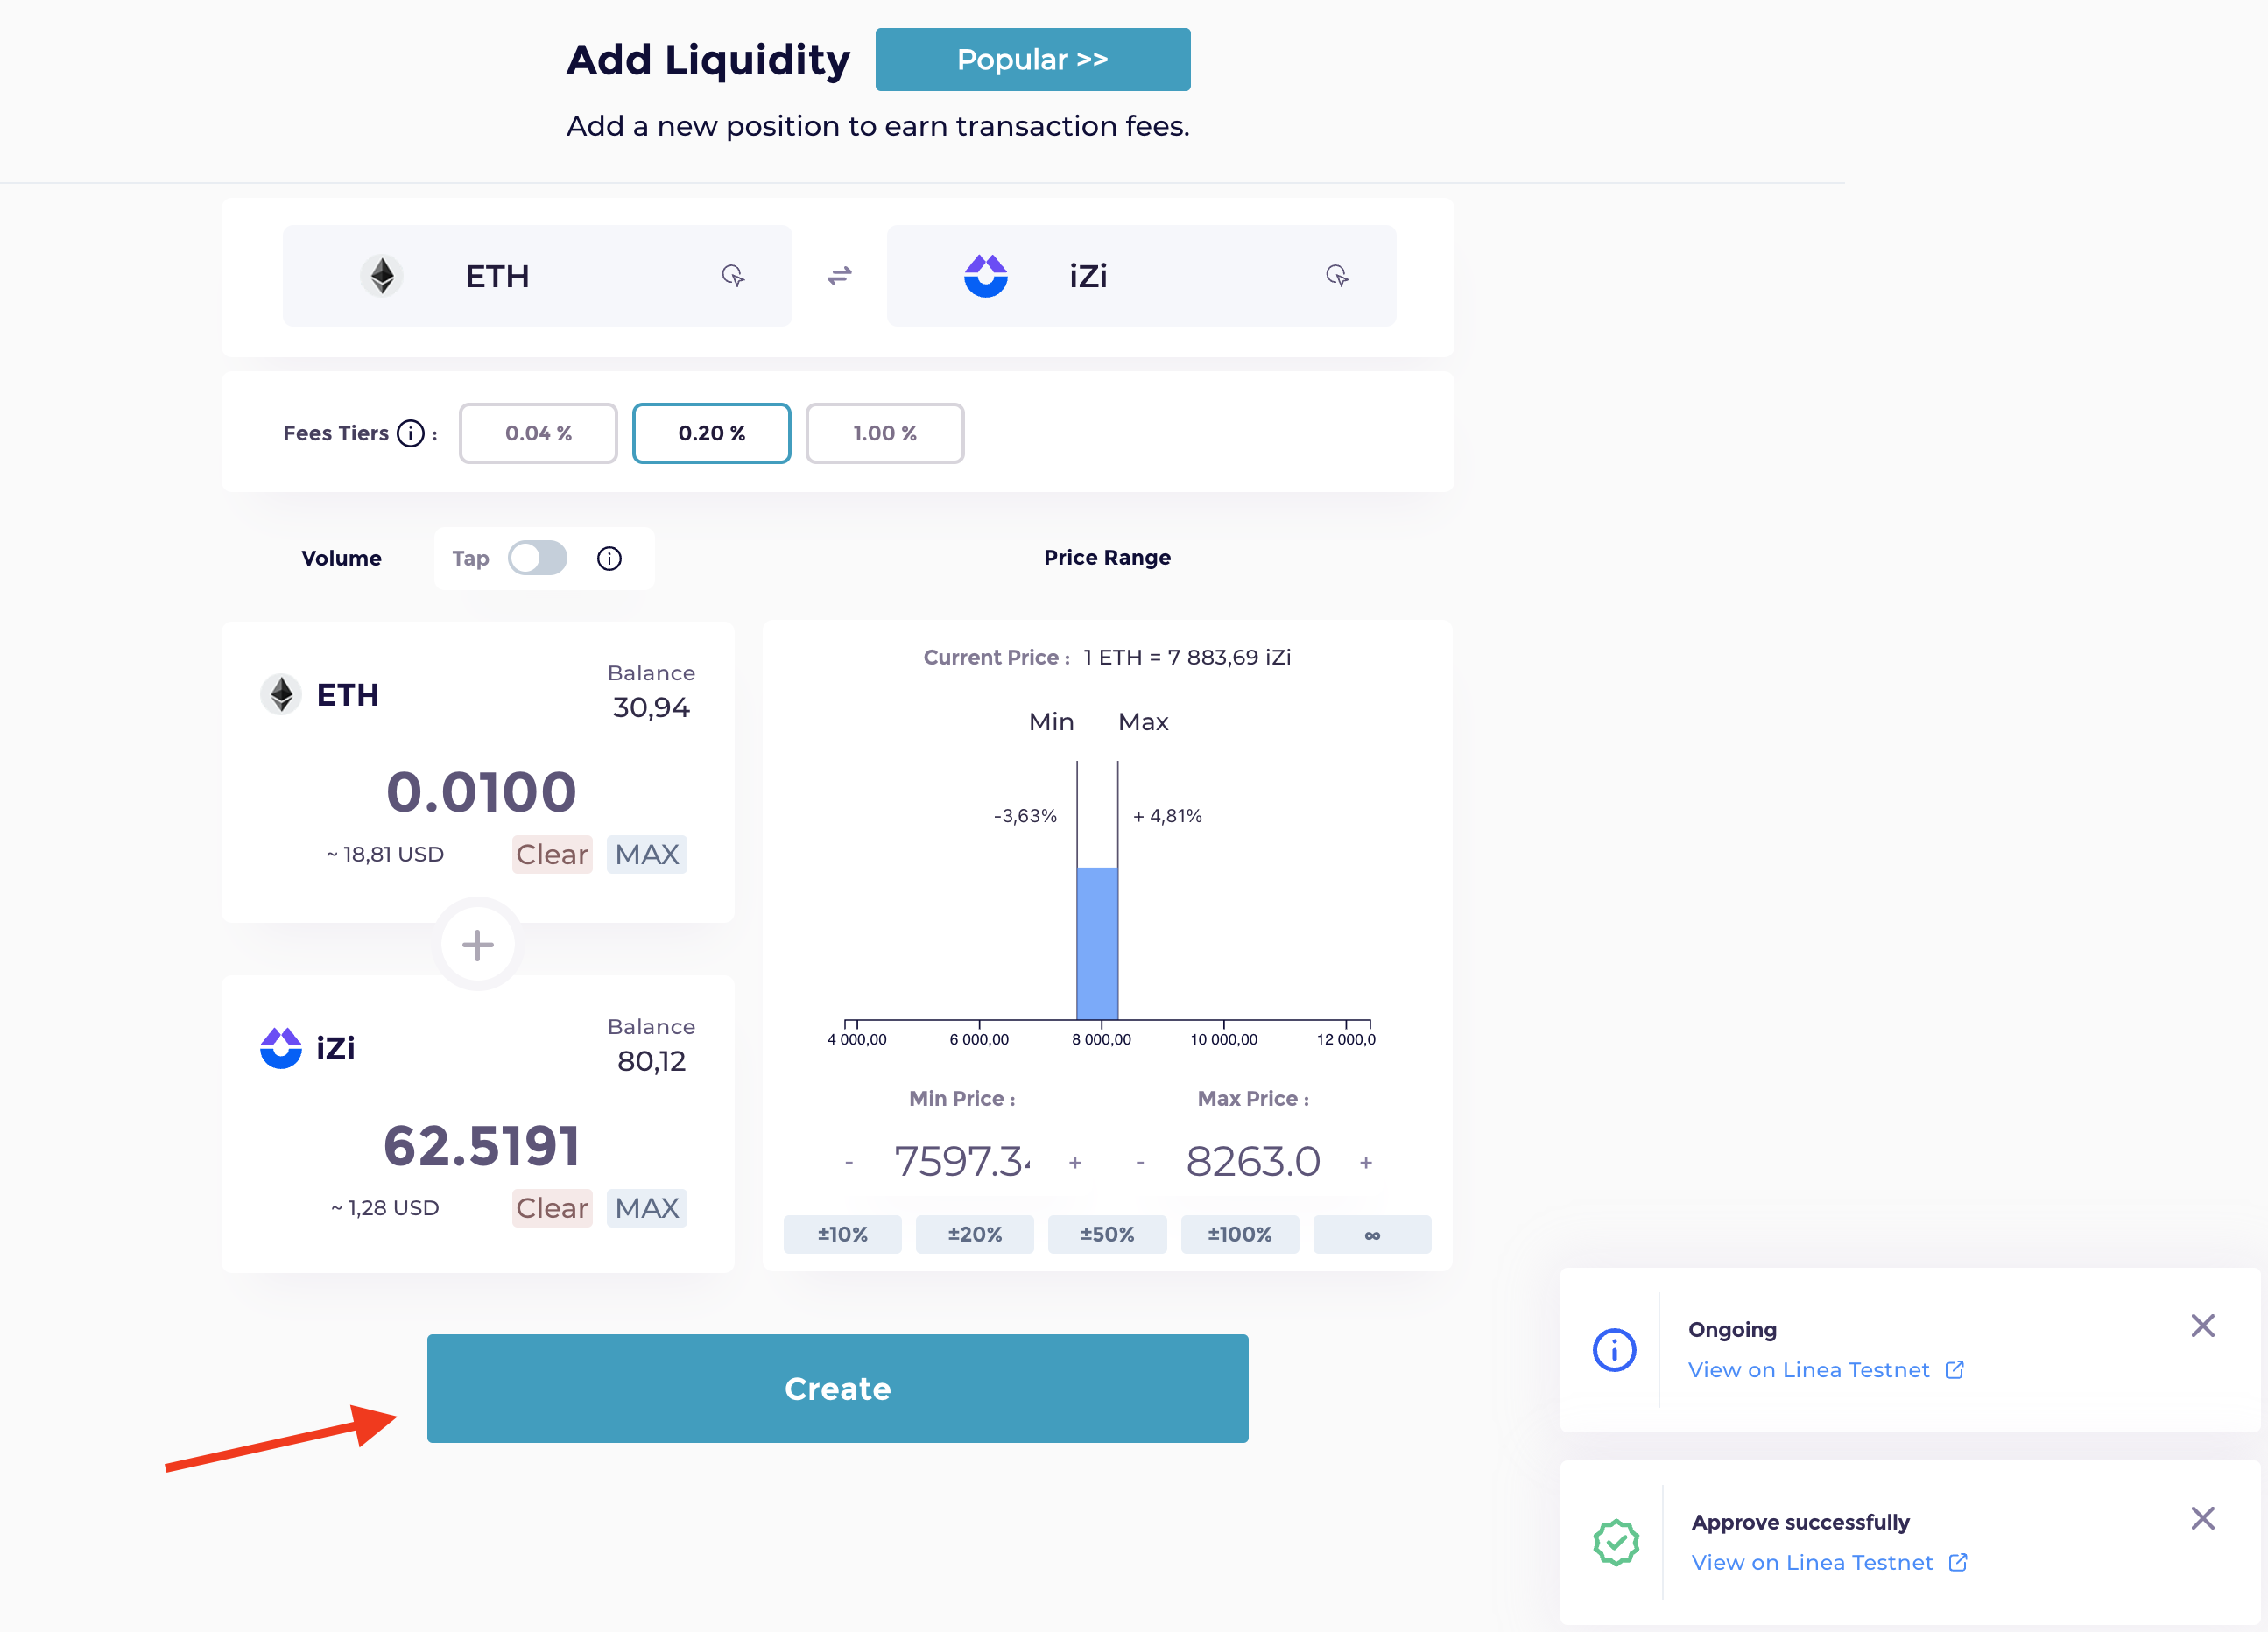Select the infinity price range preset
2268x1632 pixels.
pyautogui.click(x=1372, y=1234)
